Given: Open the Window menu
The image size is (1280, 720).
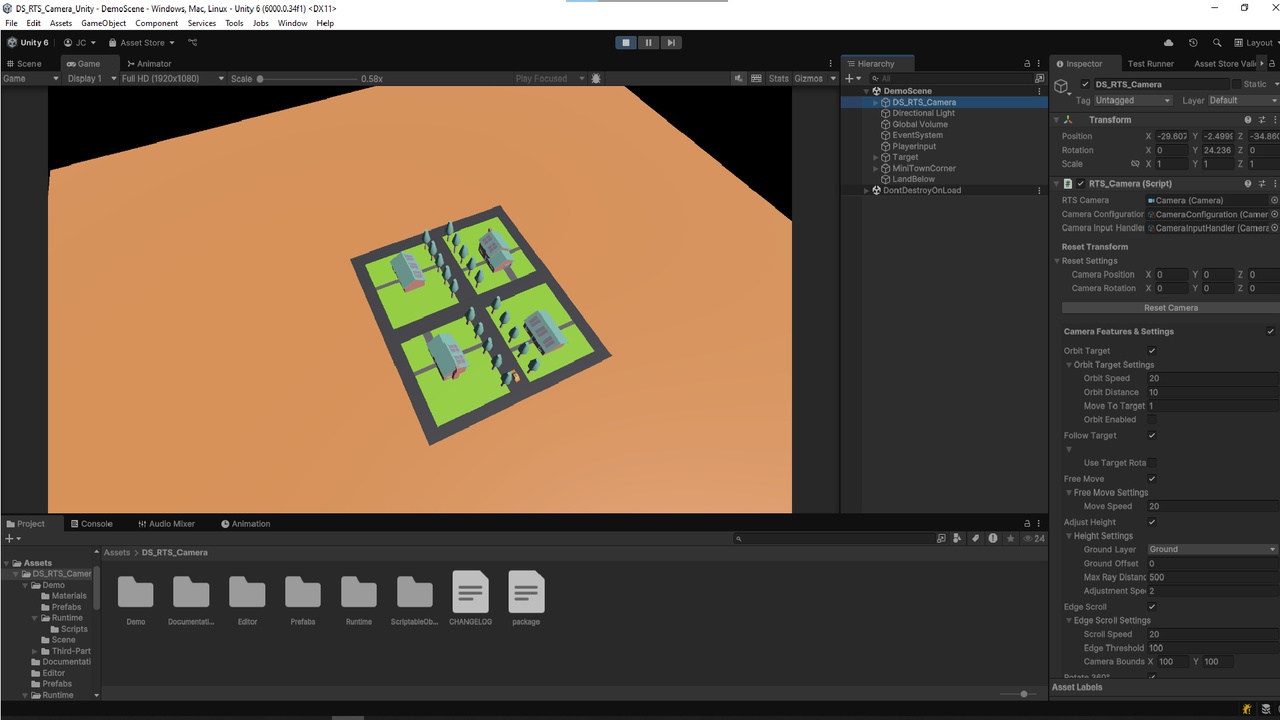Looking at the screenshot, I should (292, 23).
